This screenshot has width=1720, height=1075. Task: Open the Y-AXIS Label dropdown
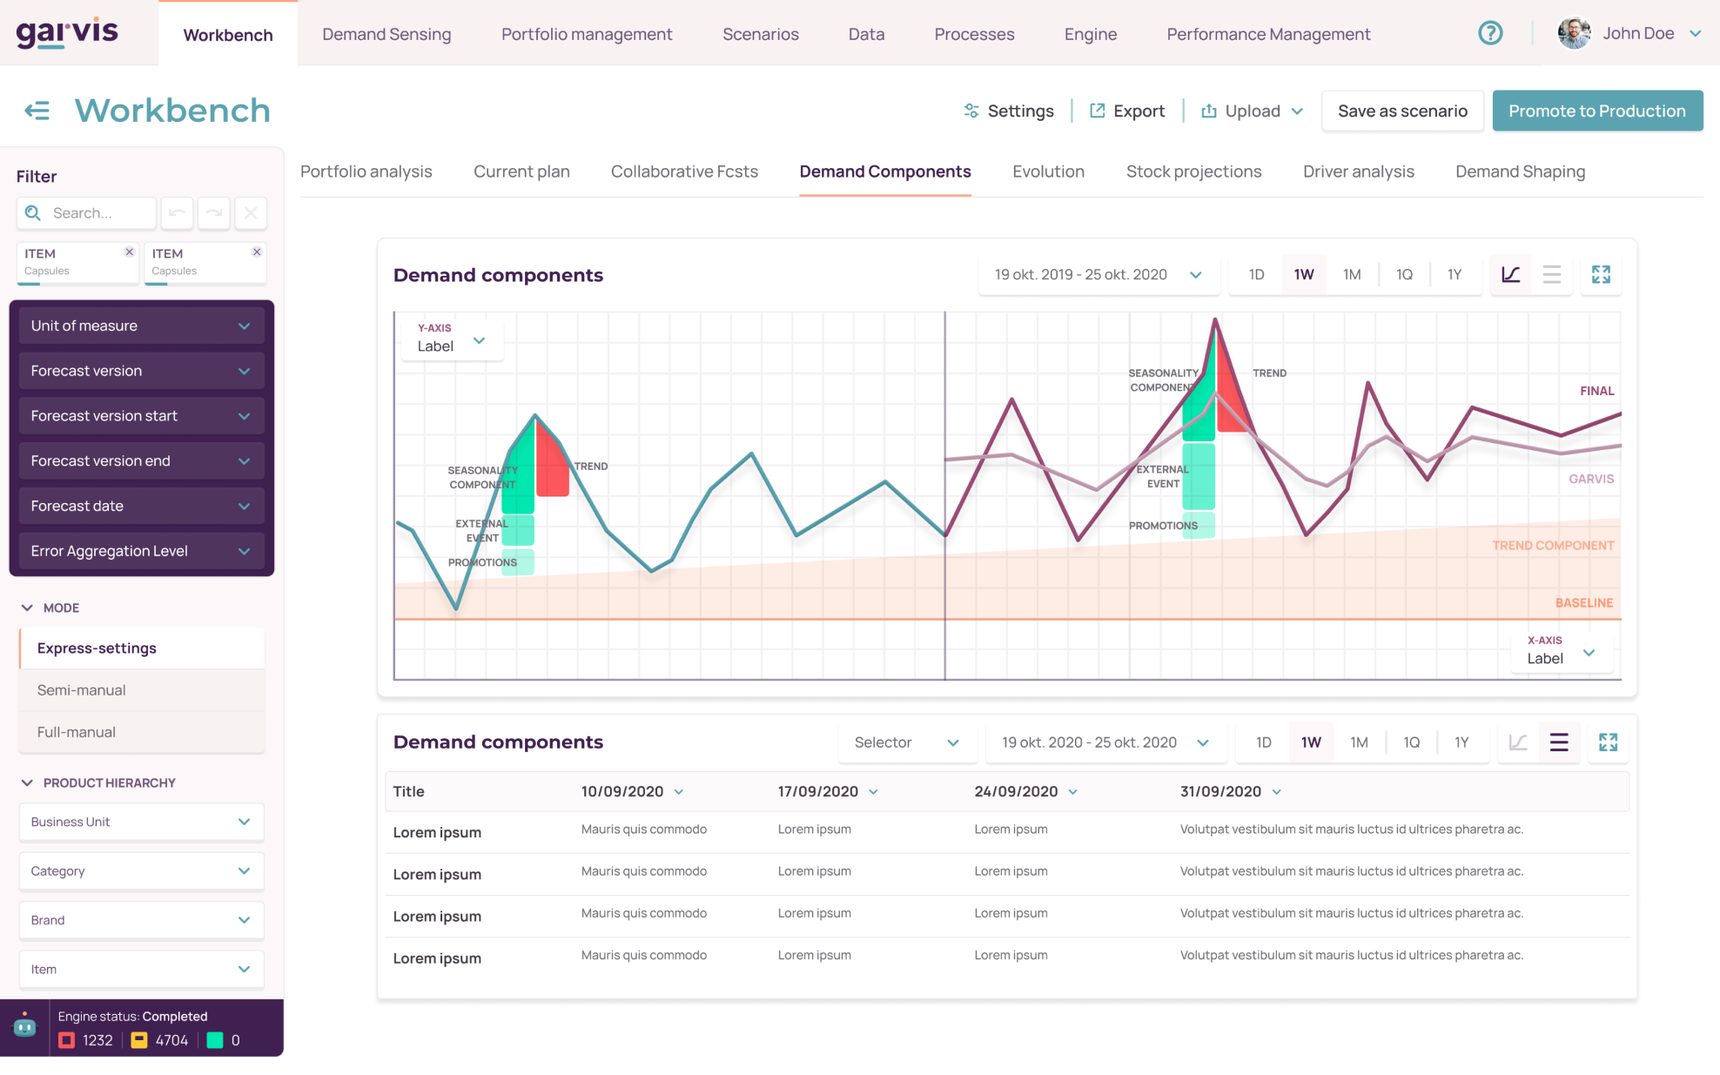(451, 338)
